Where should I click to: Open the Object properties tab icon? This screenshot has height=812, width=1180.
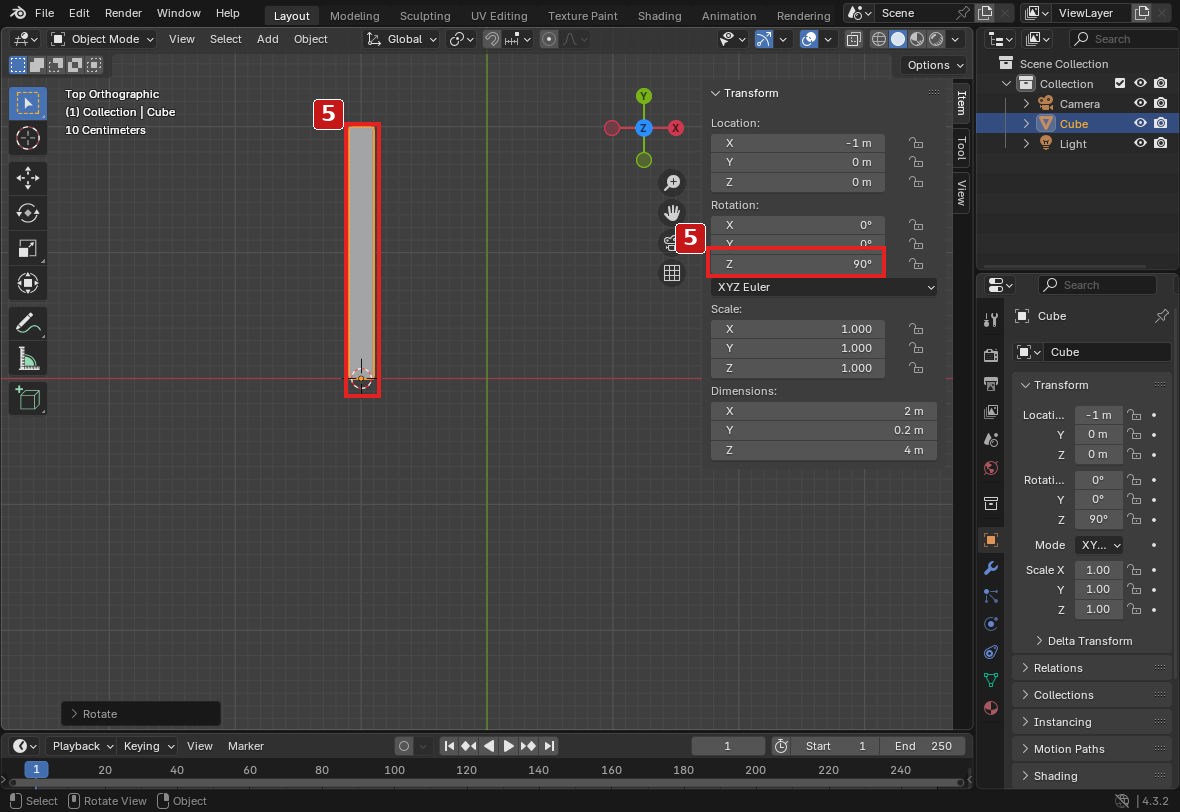click(991, 540)
